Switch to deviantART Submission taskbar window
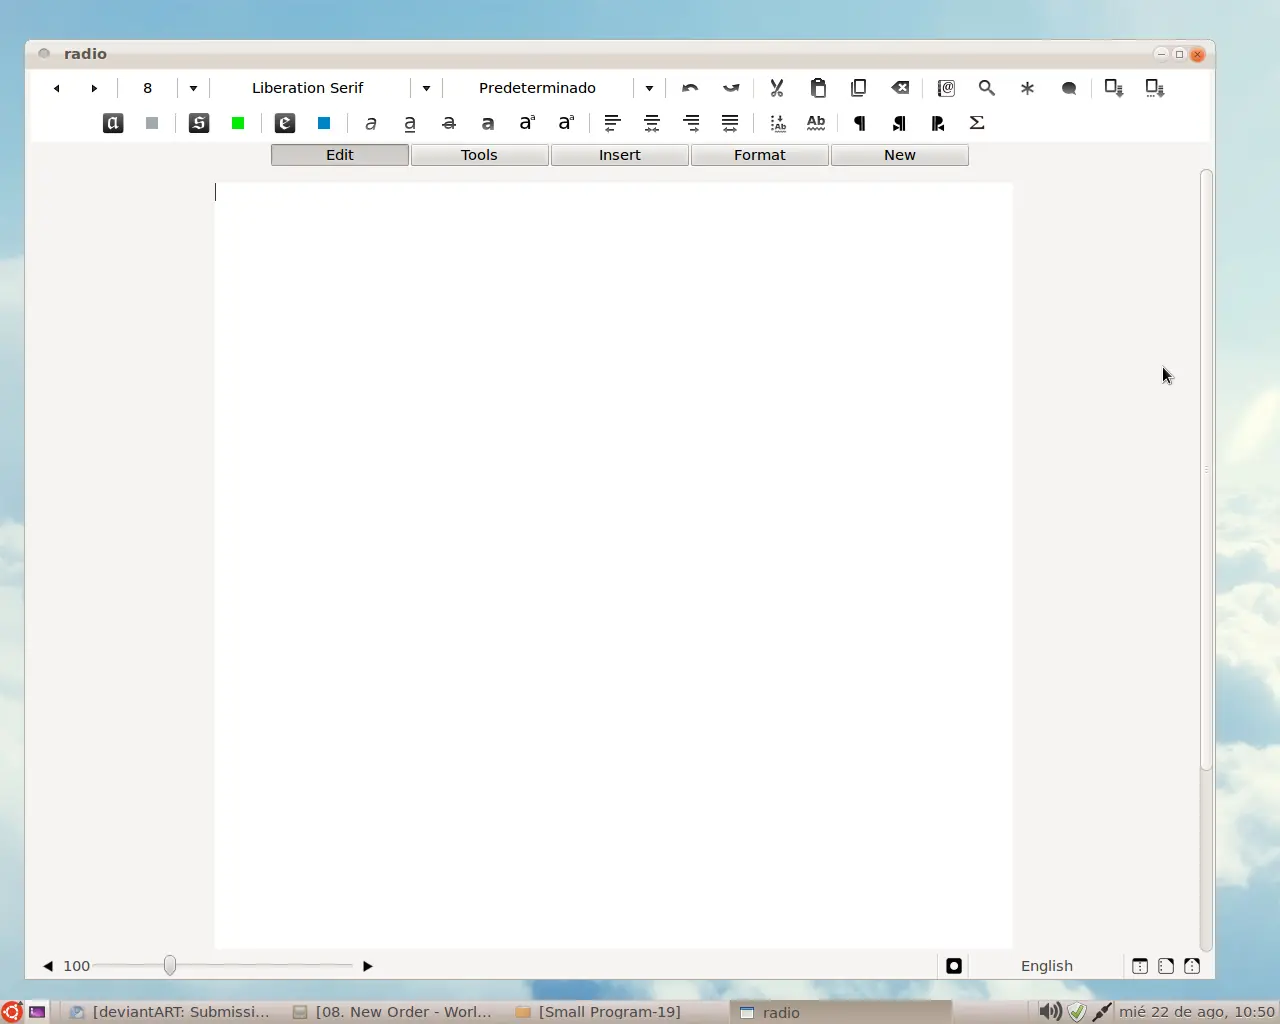1280x1024 pixels. [170, 1012]
